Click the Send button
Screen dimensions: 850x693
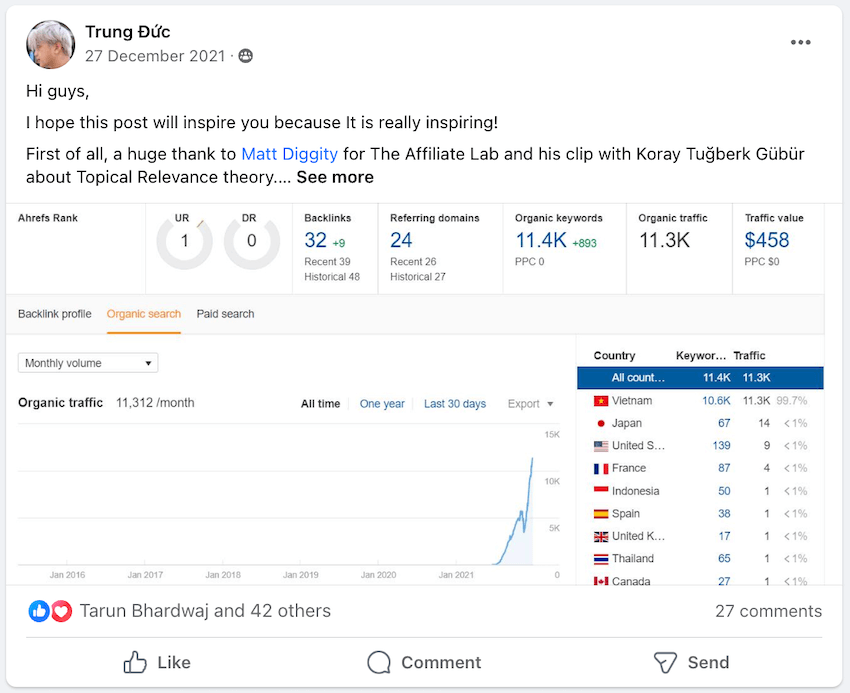[x=691, y=662]
